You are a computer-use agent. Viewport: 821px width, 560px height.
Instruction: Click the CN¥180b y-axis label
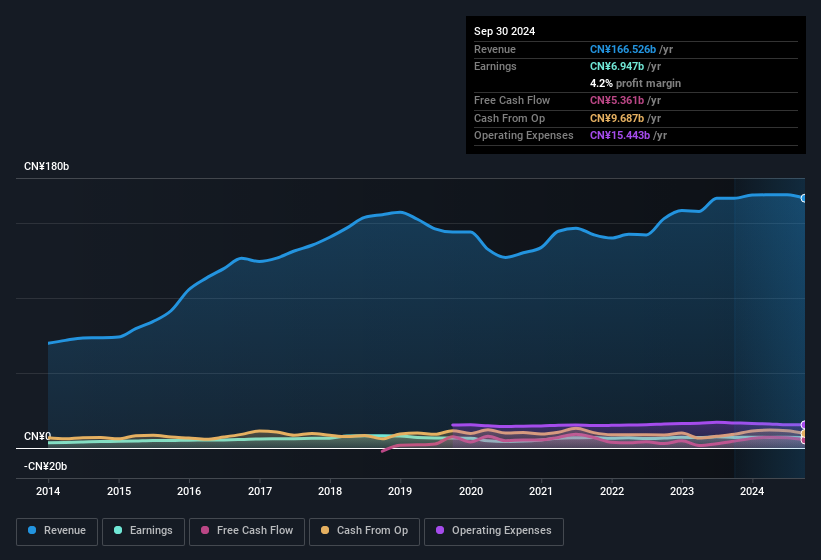(x=47, y=166)
